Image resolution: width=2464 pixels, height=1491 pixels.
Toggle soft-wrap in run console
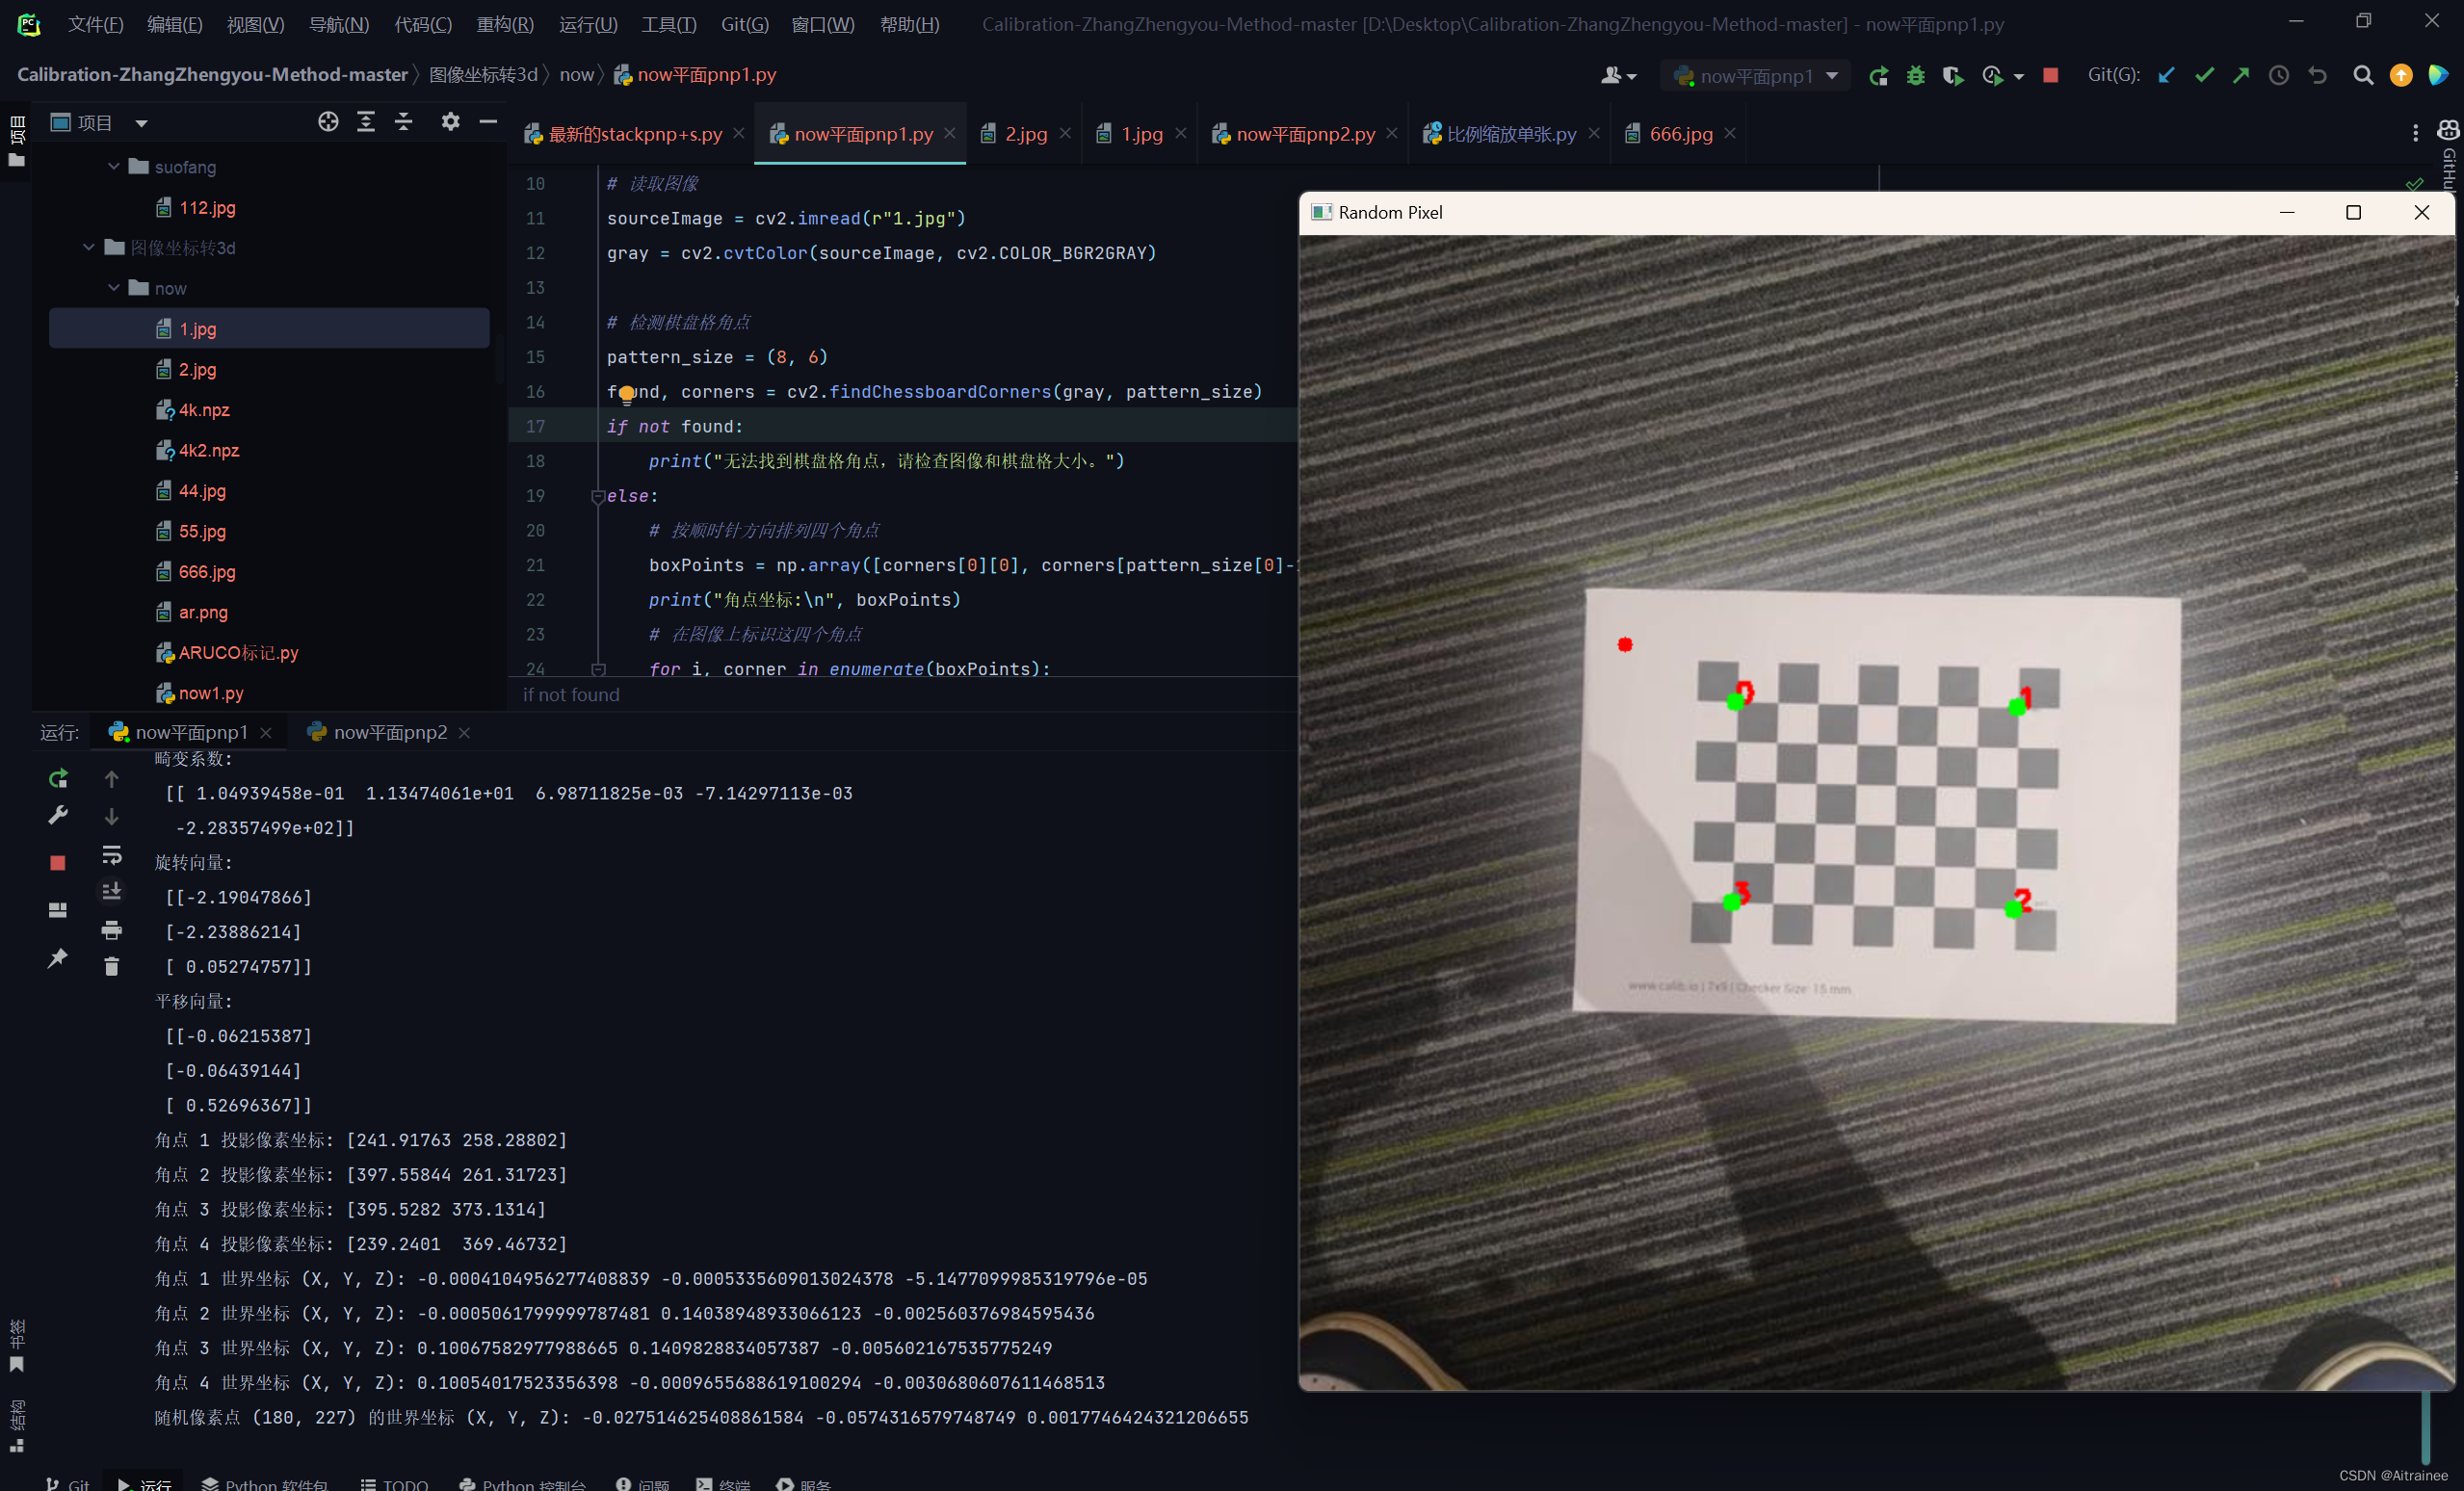point(112,855)
